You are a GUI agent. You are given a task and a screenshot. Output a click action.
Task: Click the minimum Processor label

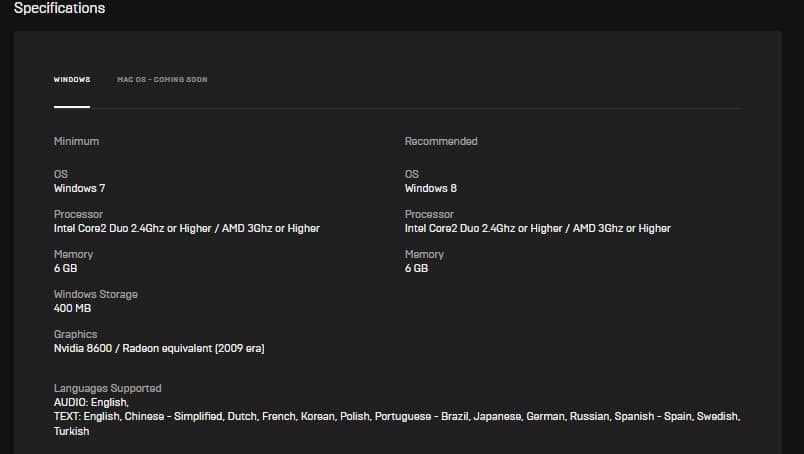78,214
